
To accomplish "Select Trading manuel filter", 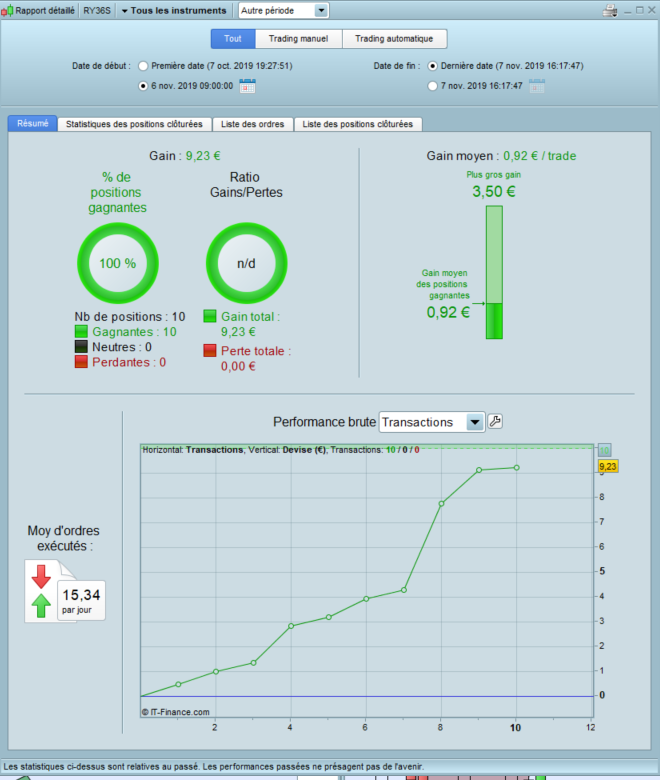I will (298, 38).
